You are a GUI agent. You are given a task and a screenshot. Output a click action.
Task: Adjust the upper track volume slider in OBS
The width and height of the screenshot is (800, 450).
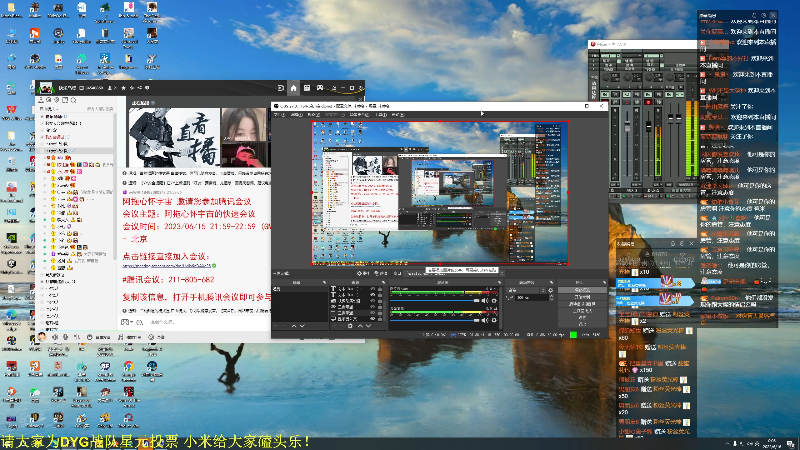coord(435,301)
